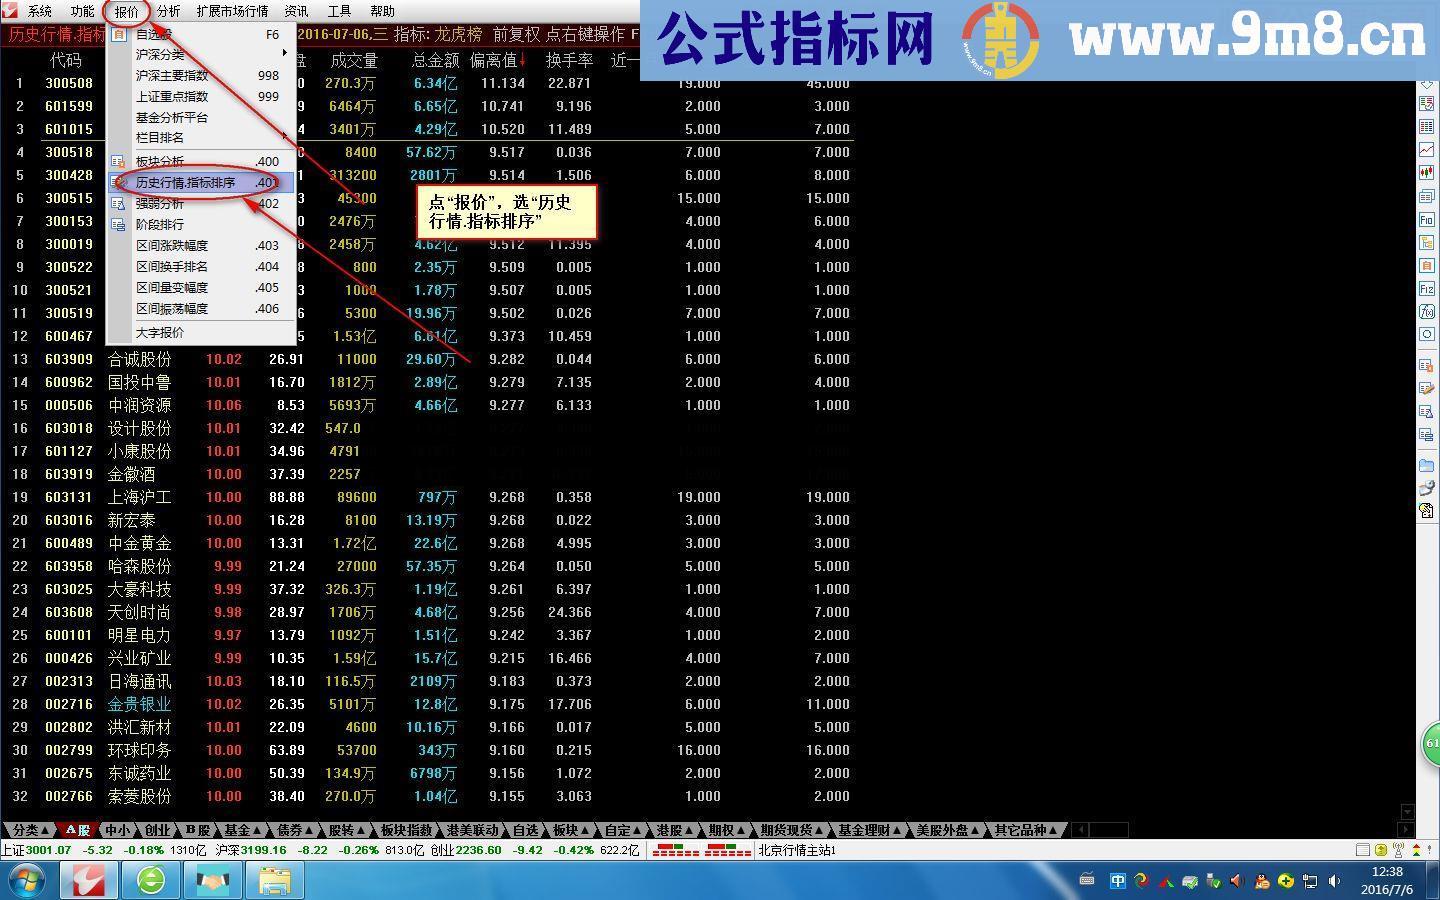
Task: Click the vertical scrollbar down arrow
Action: pyautogui.click(x=1407, y=812)
